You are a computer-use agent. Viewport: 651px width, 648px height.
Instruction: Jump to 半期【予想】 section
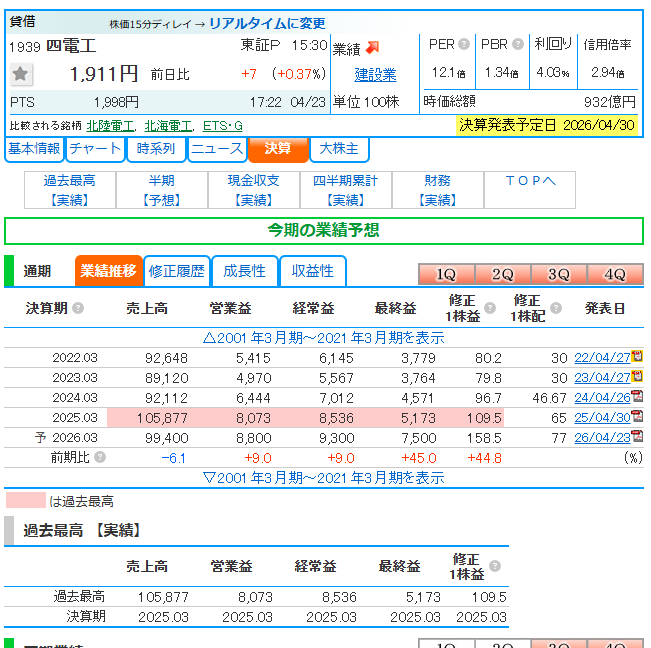(162, 190)
